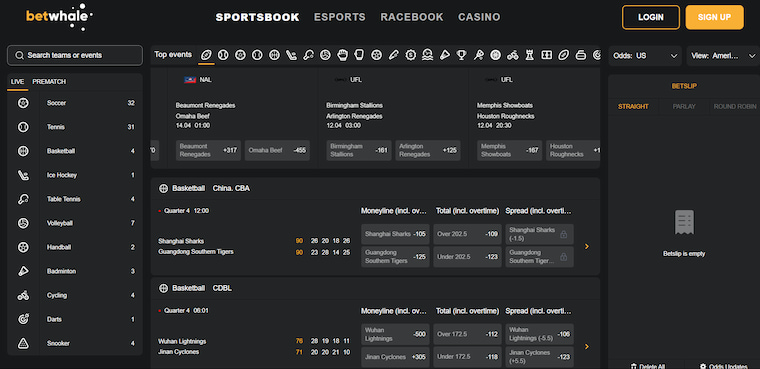
Task: Select the baseball icon in the sports bar
Action: (223, 55)
